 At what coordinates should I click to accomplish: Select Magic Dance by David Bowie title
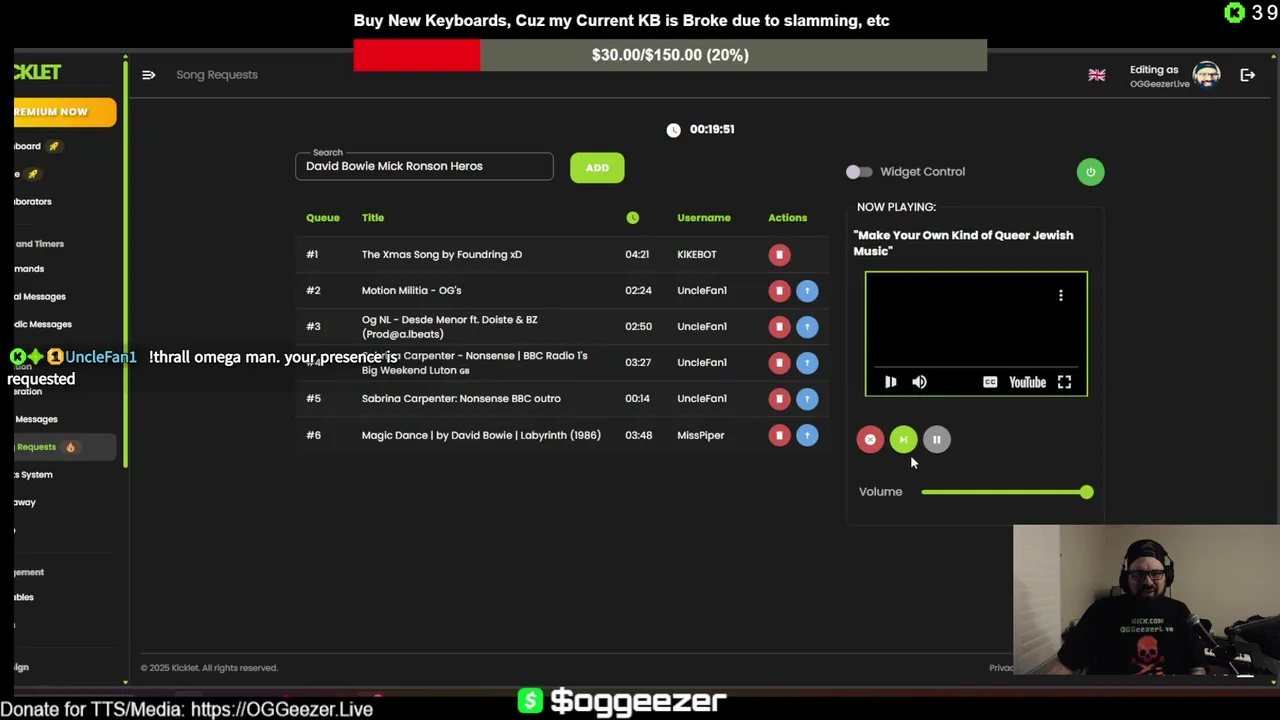481,435
